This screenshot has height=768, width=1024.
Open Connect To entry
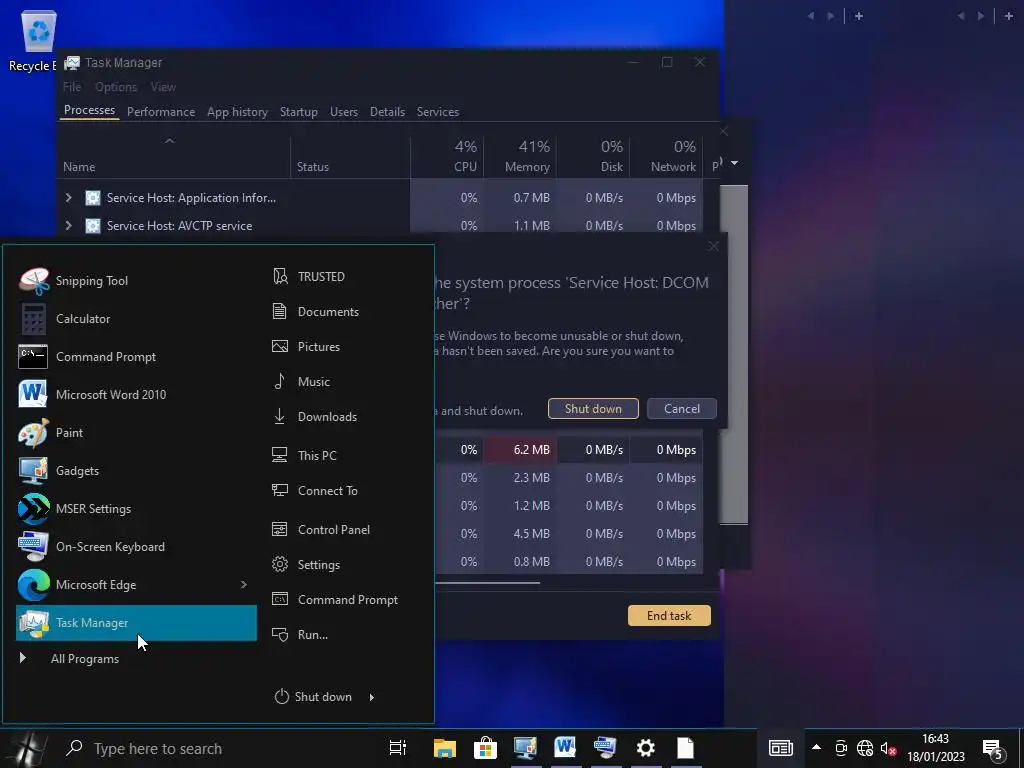[314, 490]
